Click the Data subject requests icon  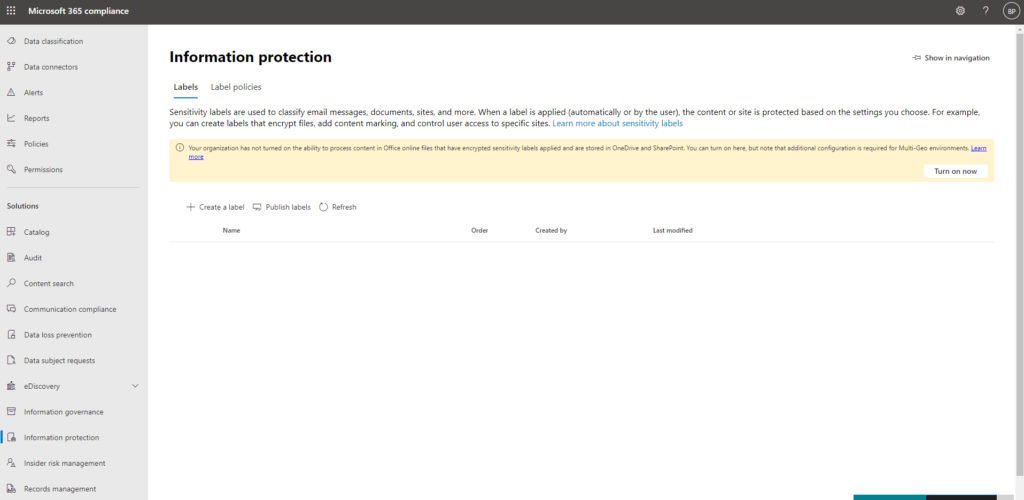pos(10,360)
